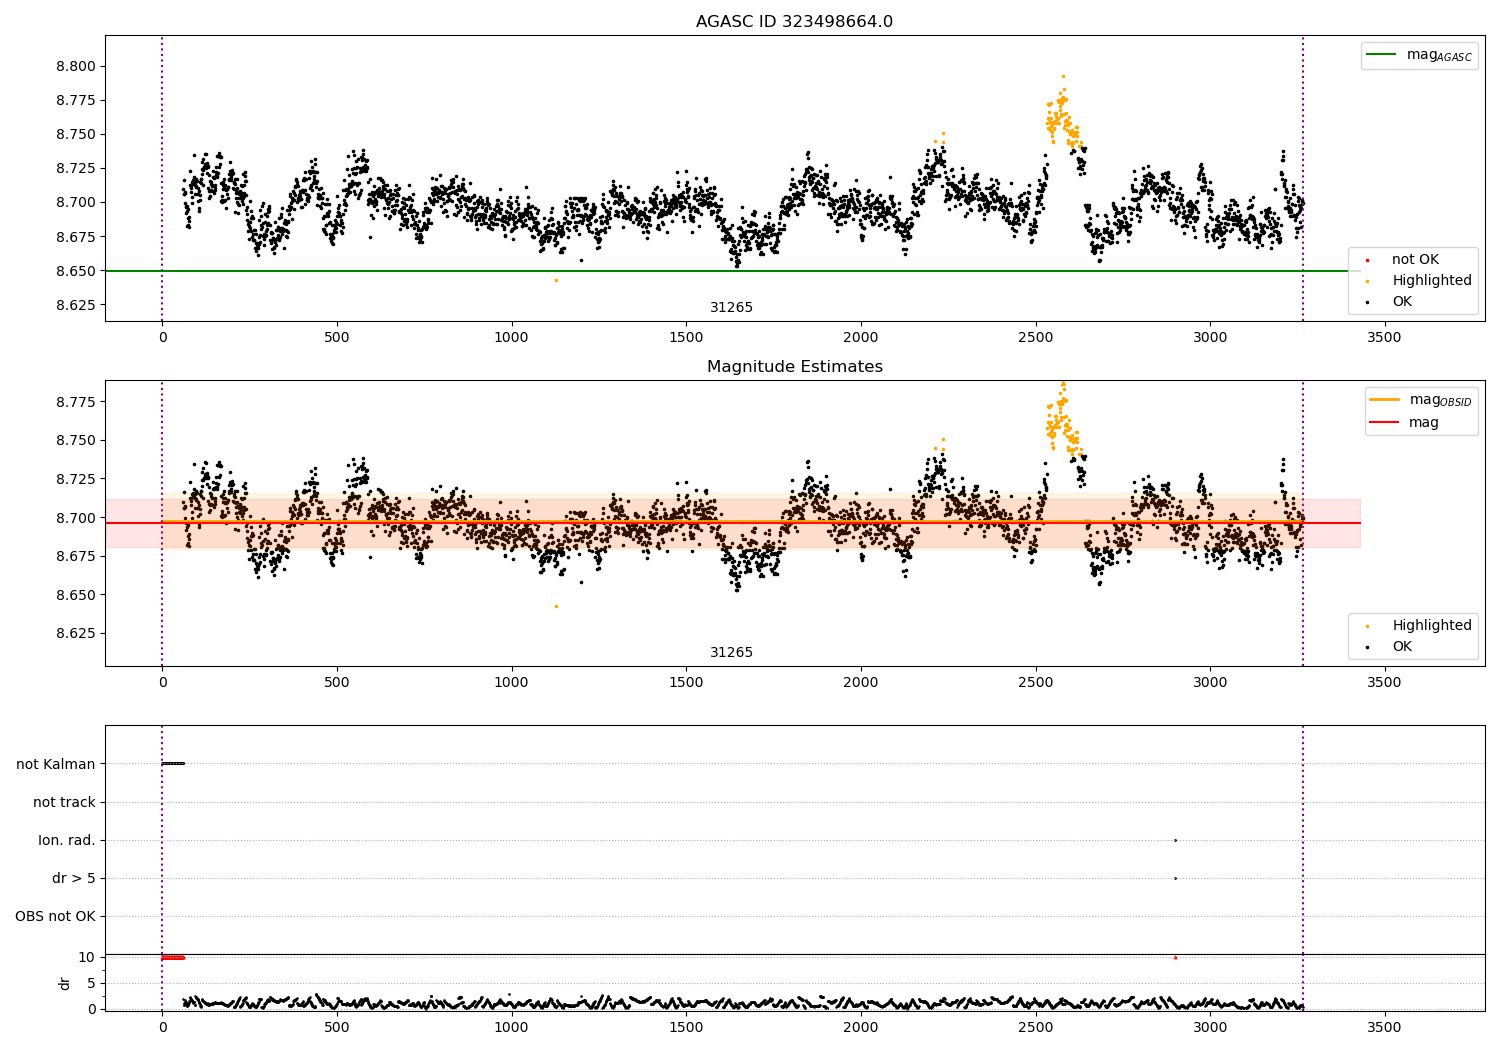Select 'Highlighted' legend entry in top plot

pyautogui.click(x=1418, y=281)
